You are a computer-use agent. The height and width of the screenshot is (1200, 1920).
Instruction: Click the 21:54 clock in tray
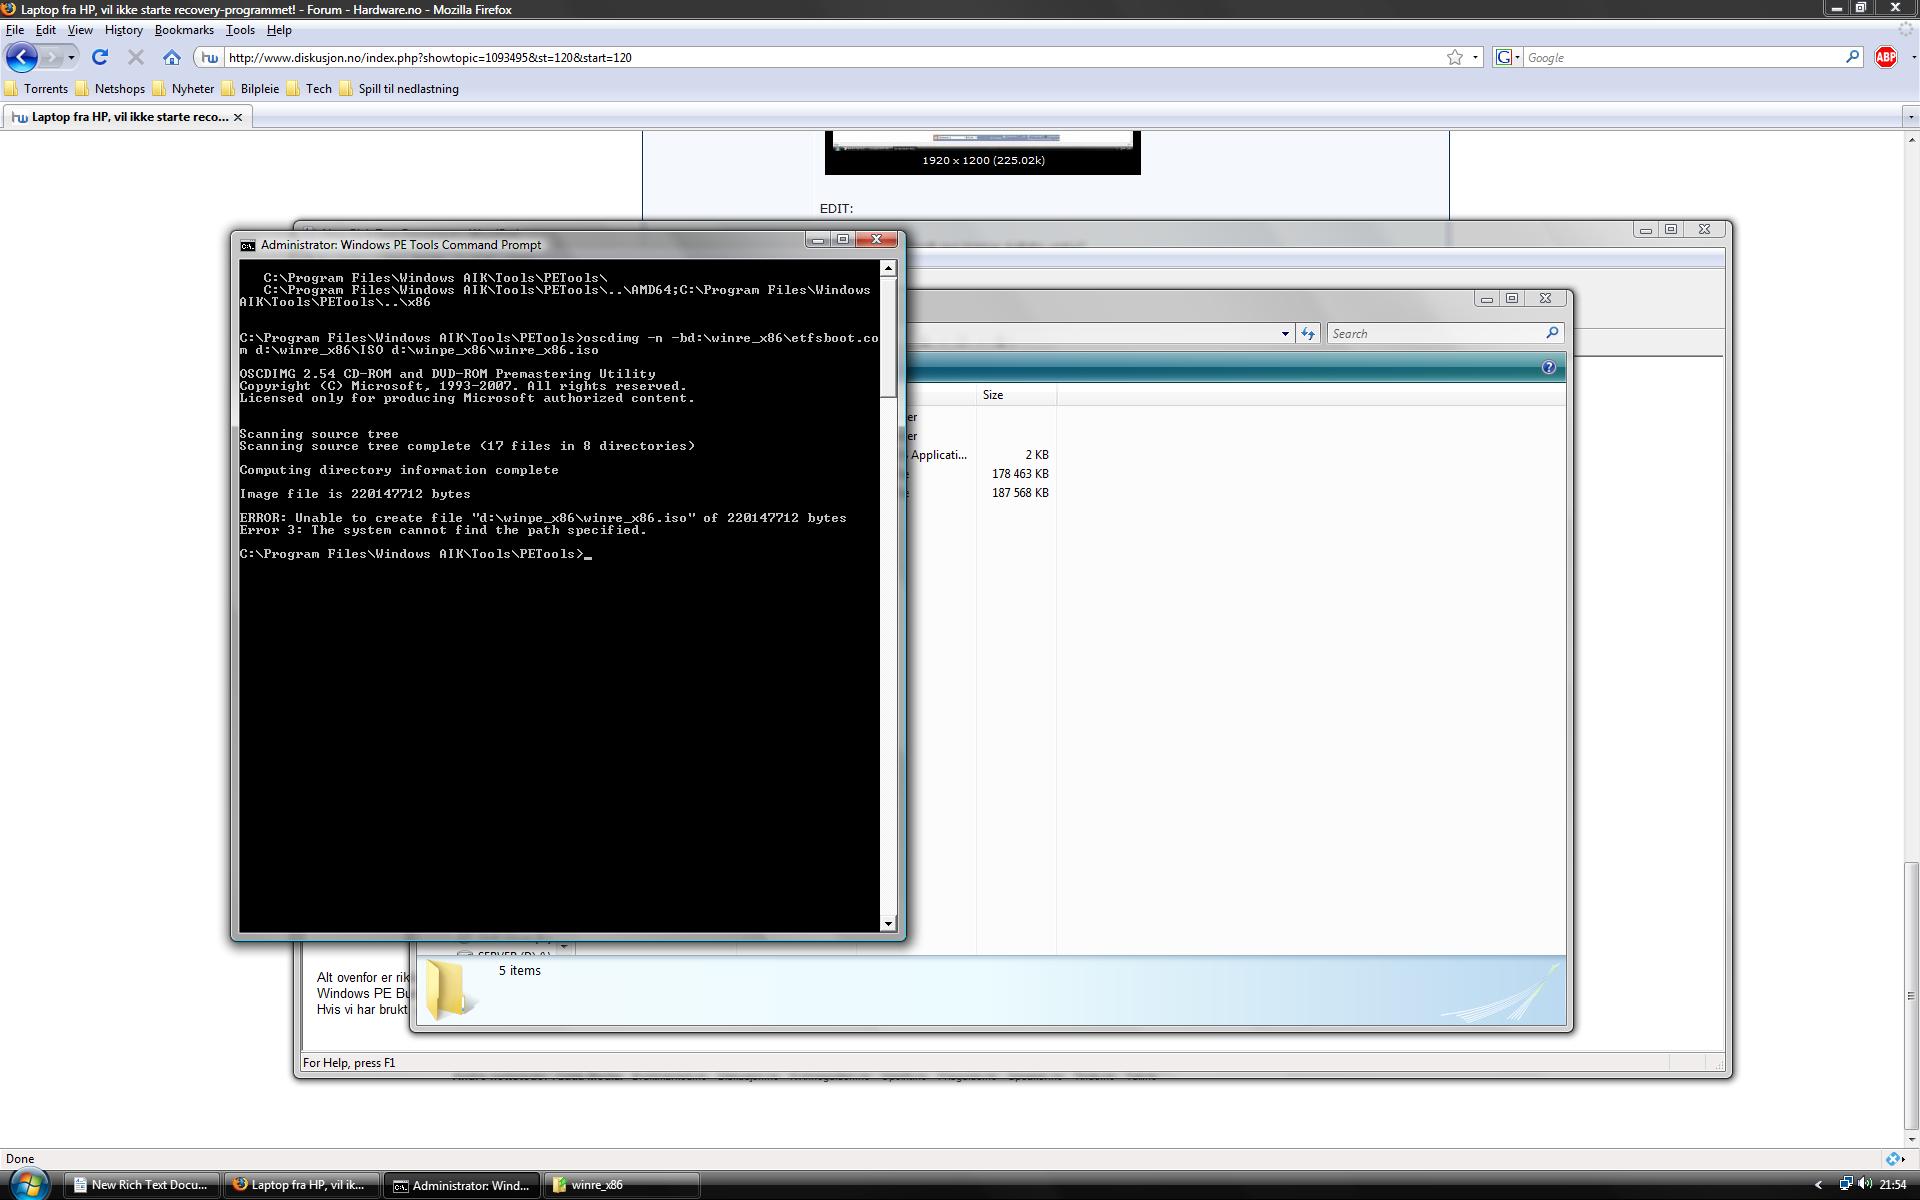(1892, 1185)
